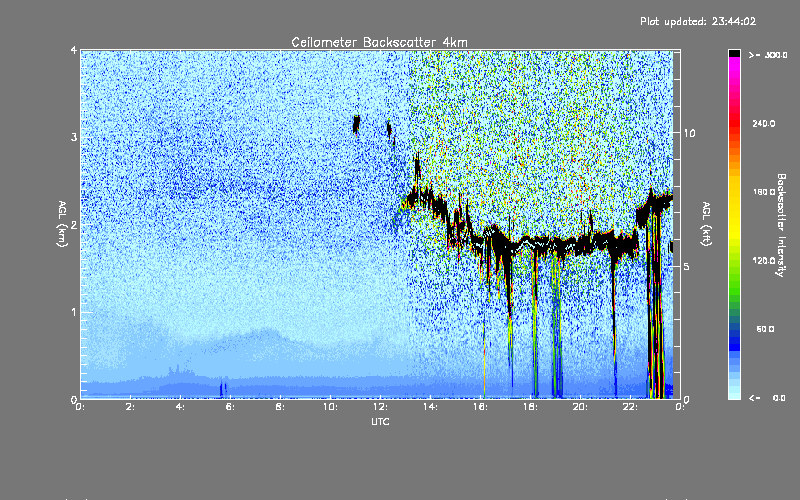Click the '14:' hour label on the time axis
This screenshot has height=500, width=800.
(x=430, y=407)
